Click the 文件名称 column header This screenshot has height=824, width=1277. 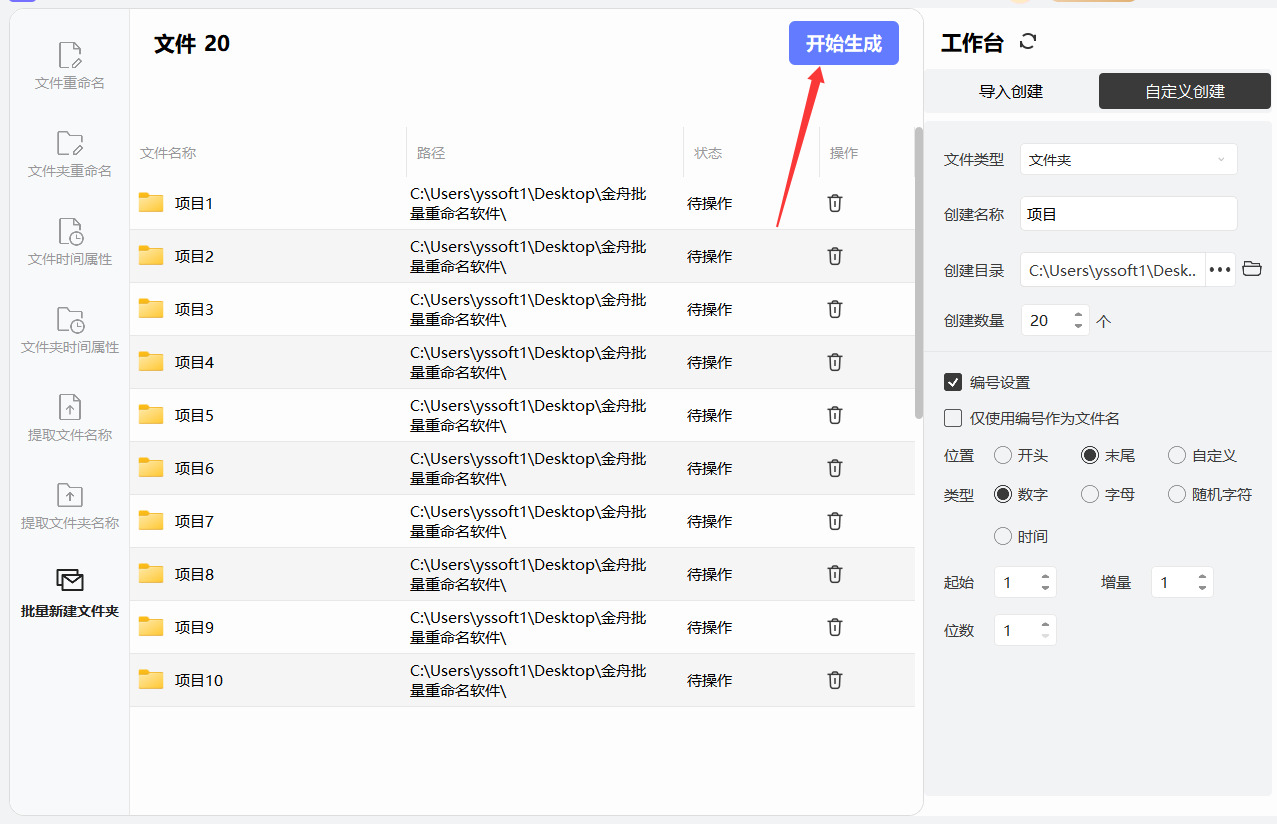pyautogui.click(x=168, y=153)
